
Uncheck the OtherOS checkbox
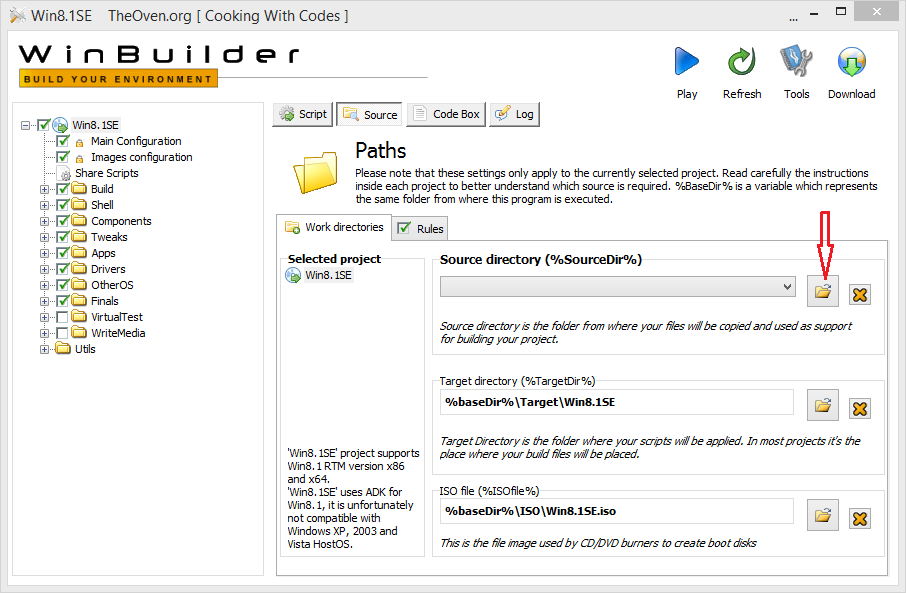(x=62, y=285)
